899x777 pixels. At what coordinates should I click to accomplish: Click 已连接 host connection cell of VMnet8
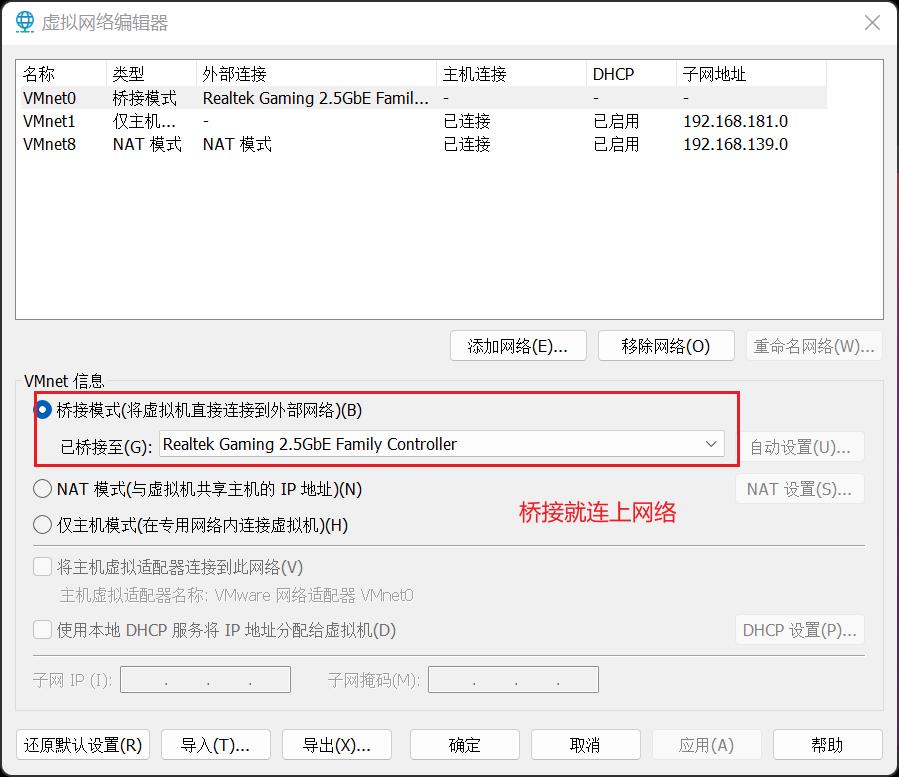(x=467, y=144)
